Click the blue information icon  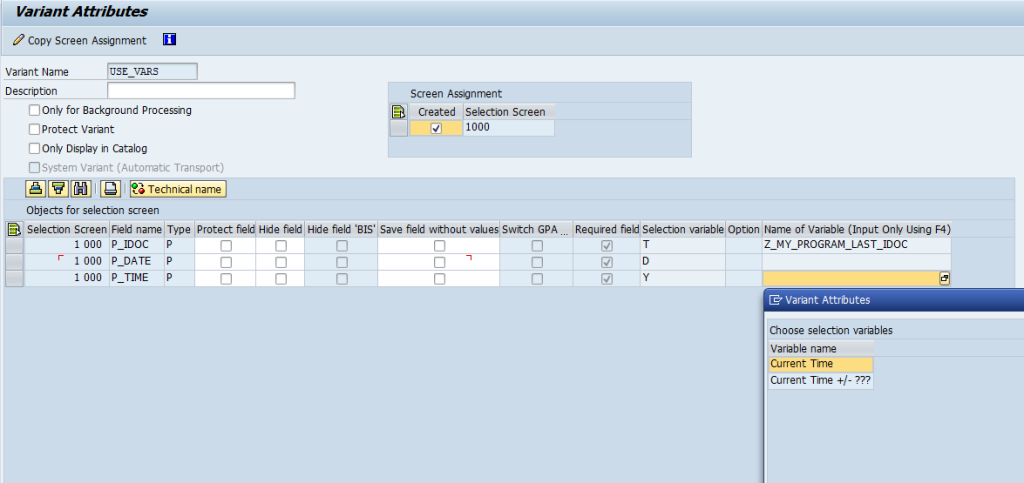[169, 40]
